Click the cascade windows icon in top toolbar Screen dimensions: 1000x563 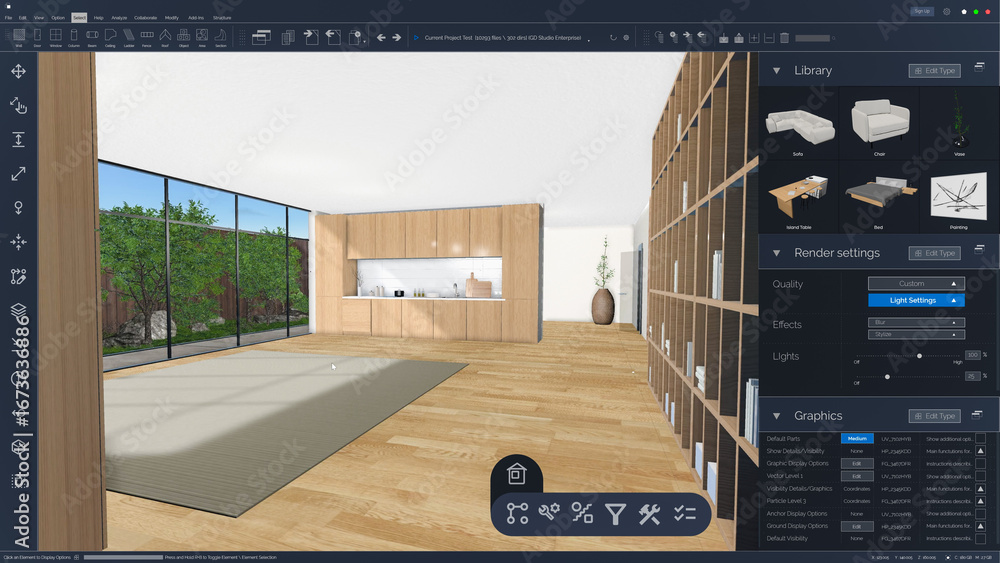pyautogui.click(x=261, y=37)
